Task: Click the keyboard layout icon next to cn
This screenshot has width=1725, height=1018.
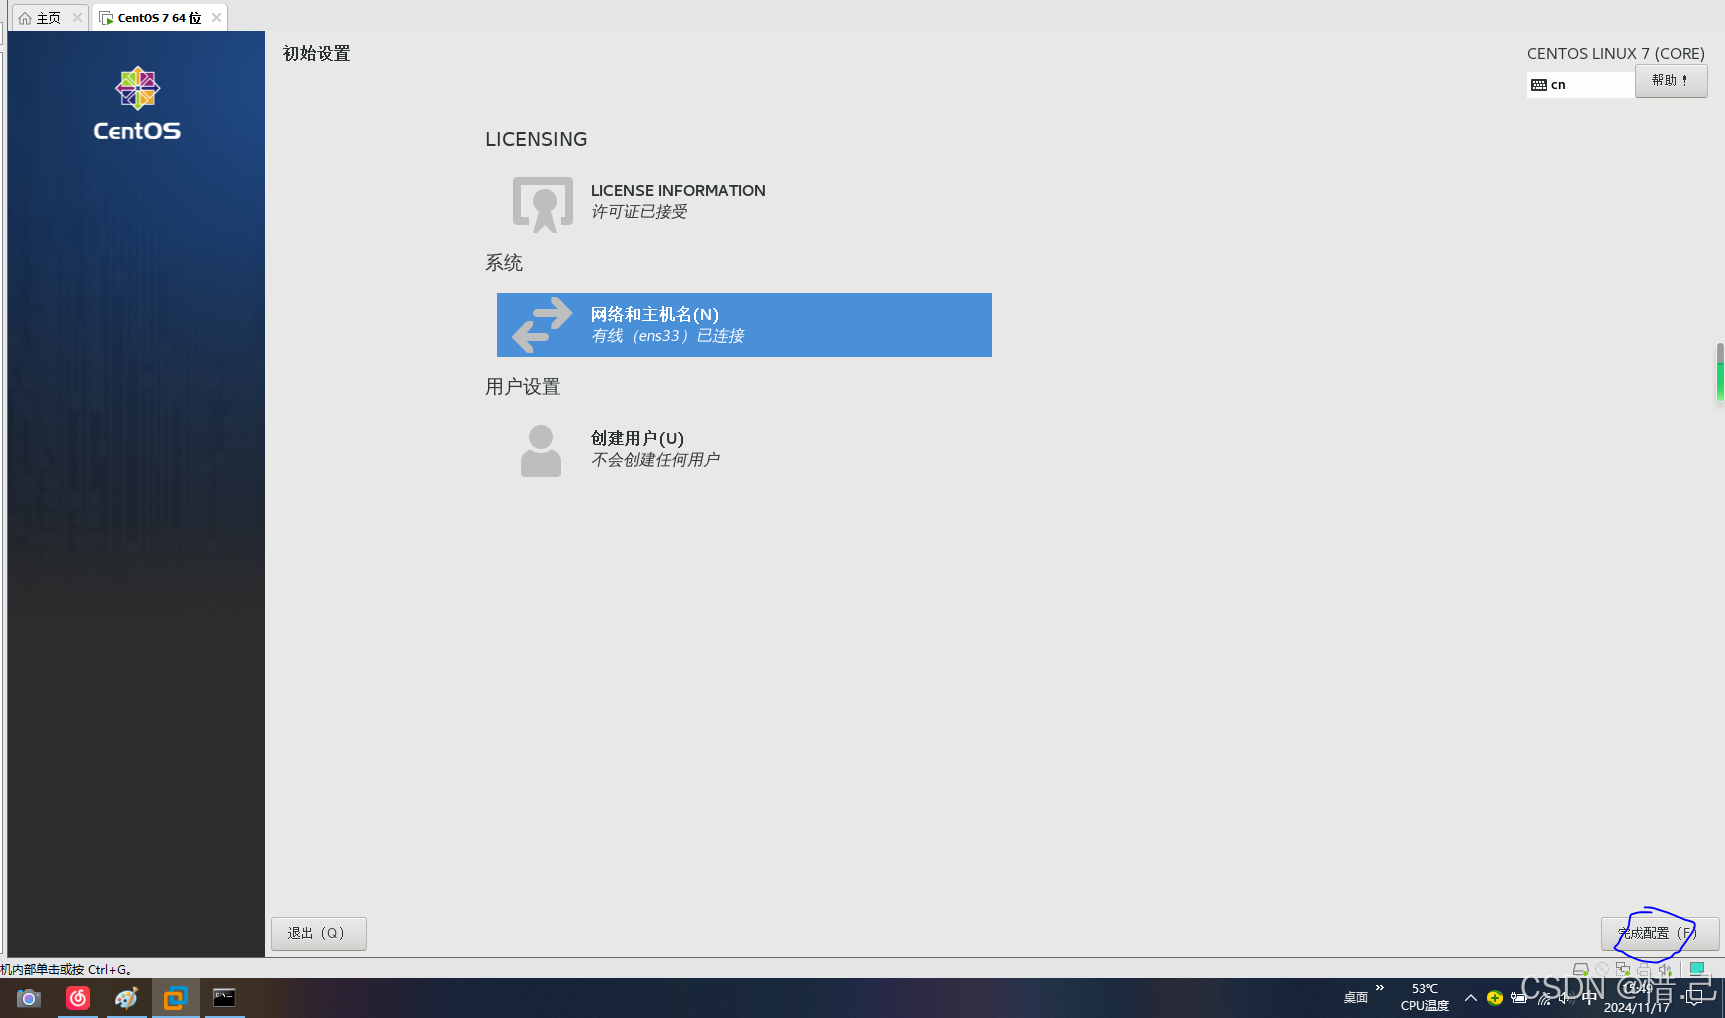Action: click(1539, 85)
